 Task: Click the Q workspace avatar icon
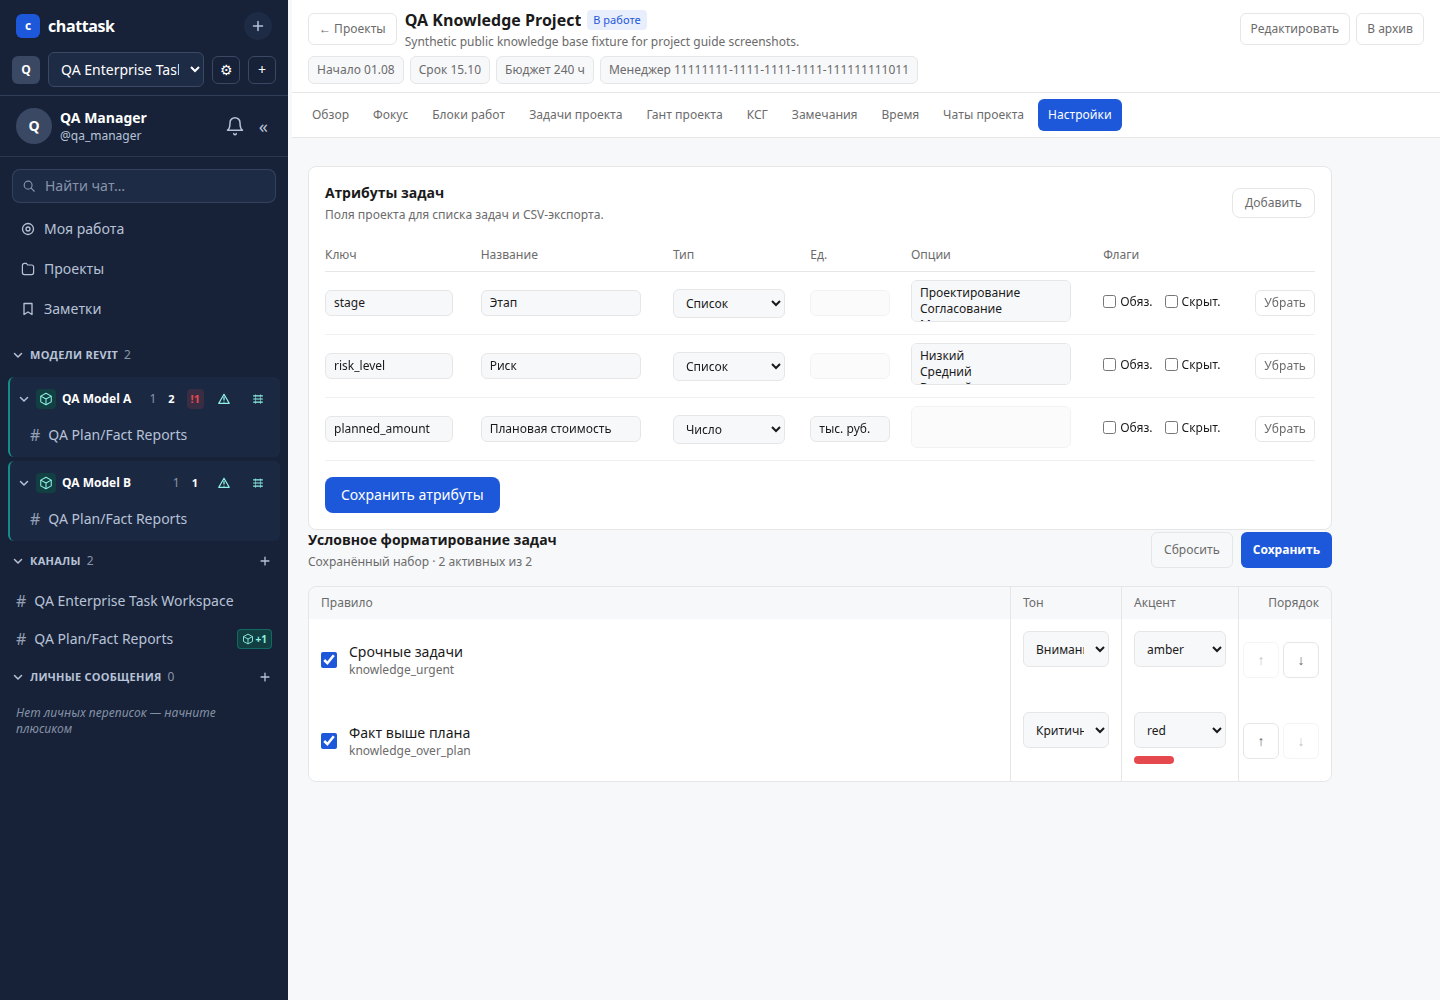click(x=26, y=70)
